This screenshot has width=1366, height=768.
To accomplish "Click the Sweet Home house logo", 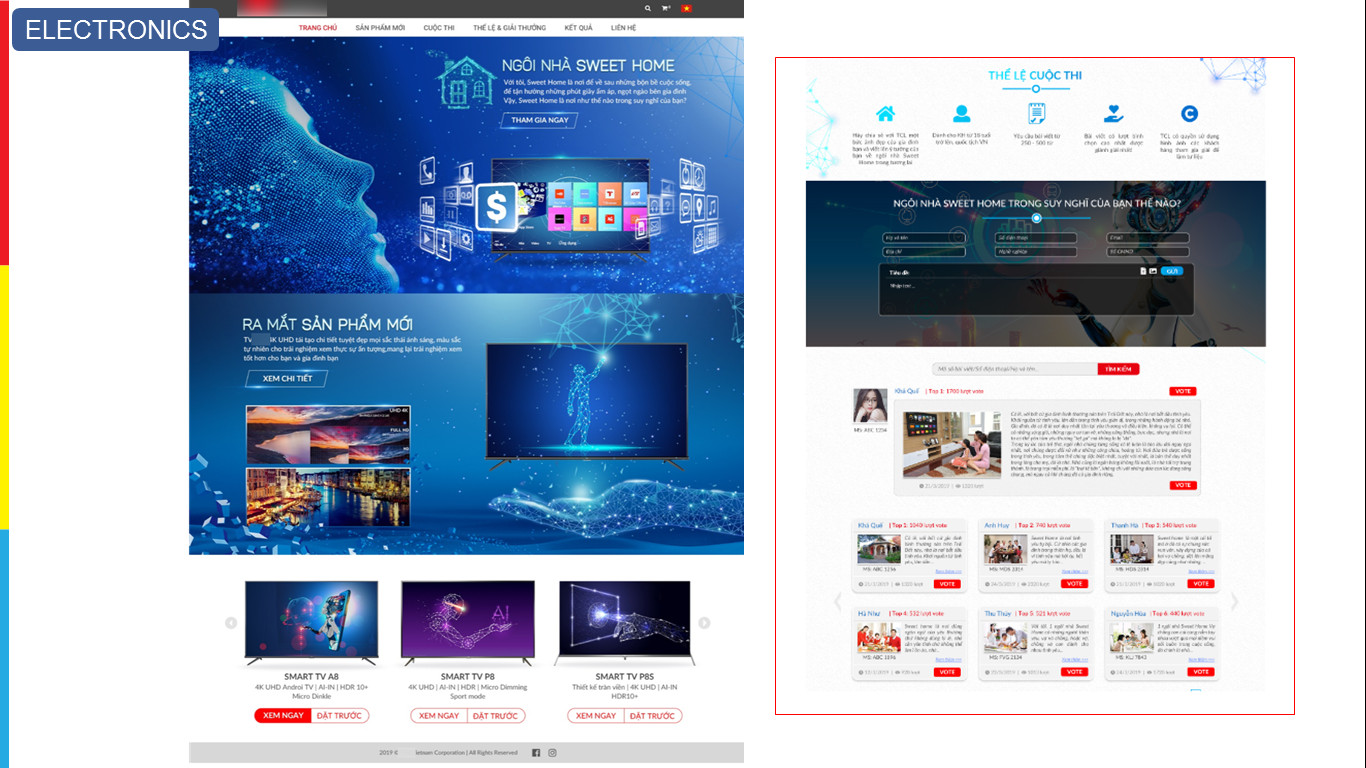I will click(467, 81).
